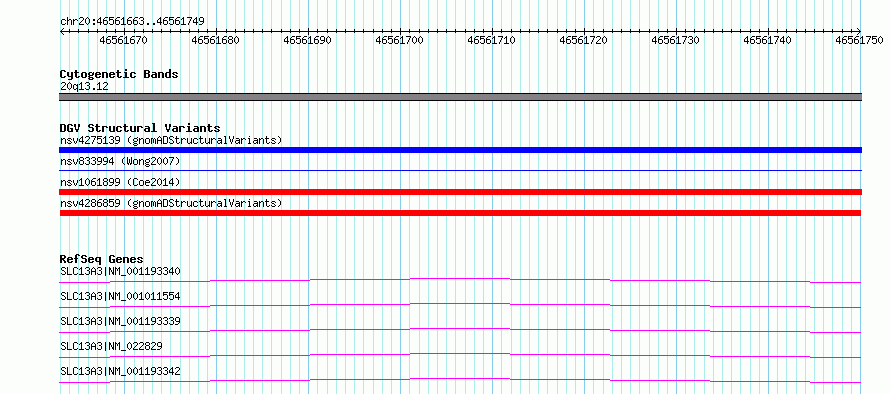
Task: Select the nsv833994 thin blue variant line
Action: click(x=460, y=170)
